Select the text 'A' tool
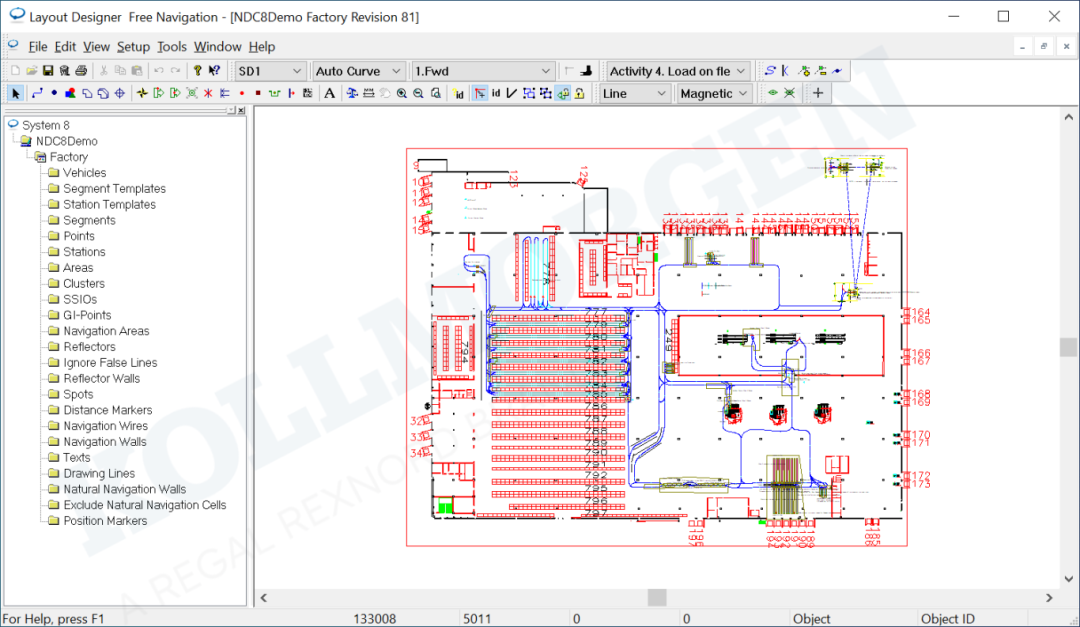The image size is (1080, 627). coord(329,94)
